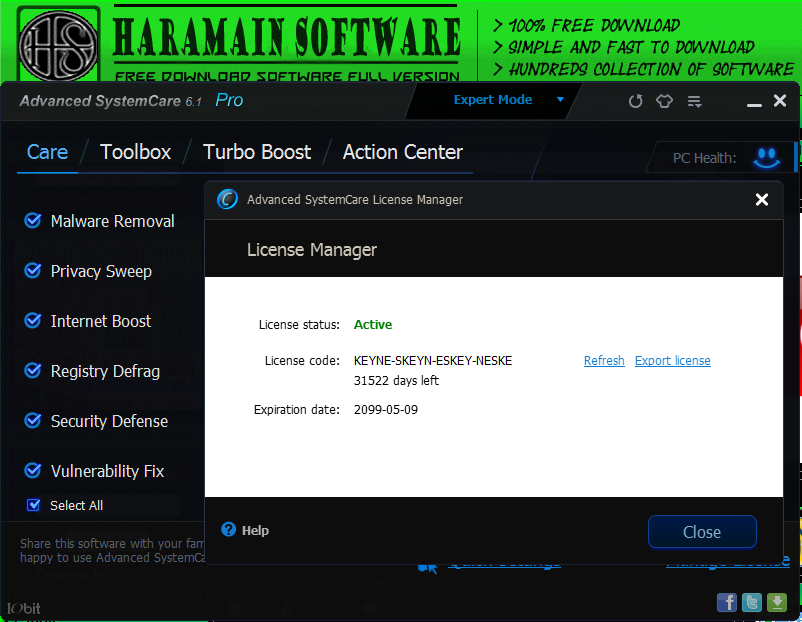Viewport: 802px width, 622px height.
Task: Open the skin (shirt) icon
Action: [664, 101]
